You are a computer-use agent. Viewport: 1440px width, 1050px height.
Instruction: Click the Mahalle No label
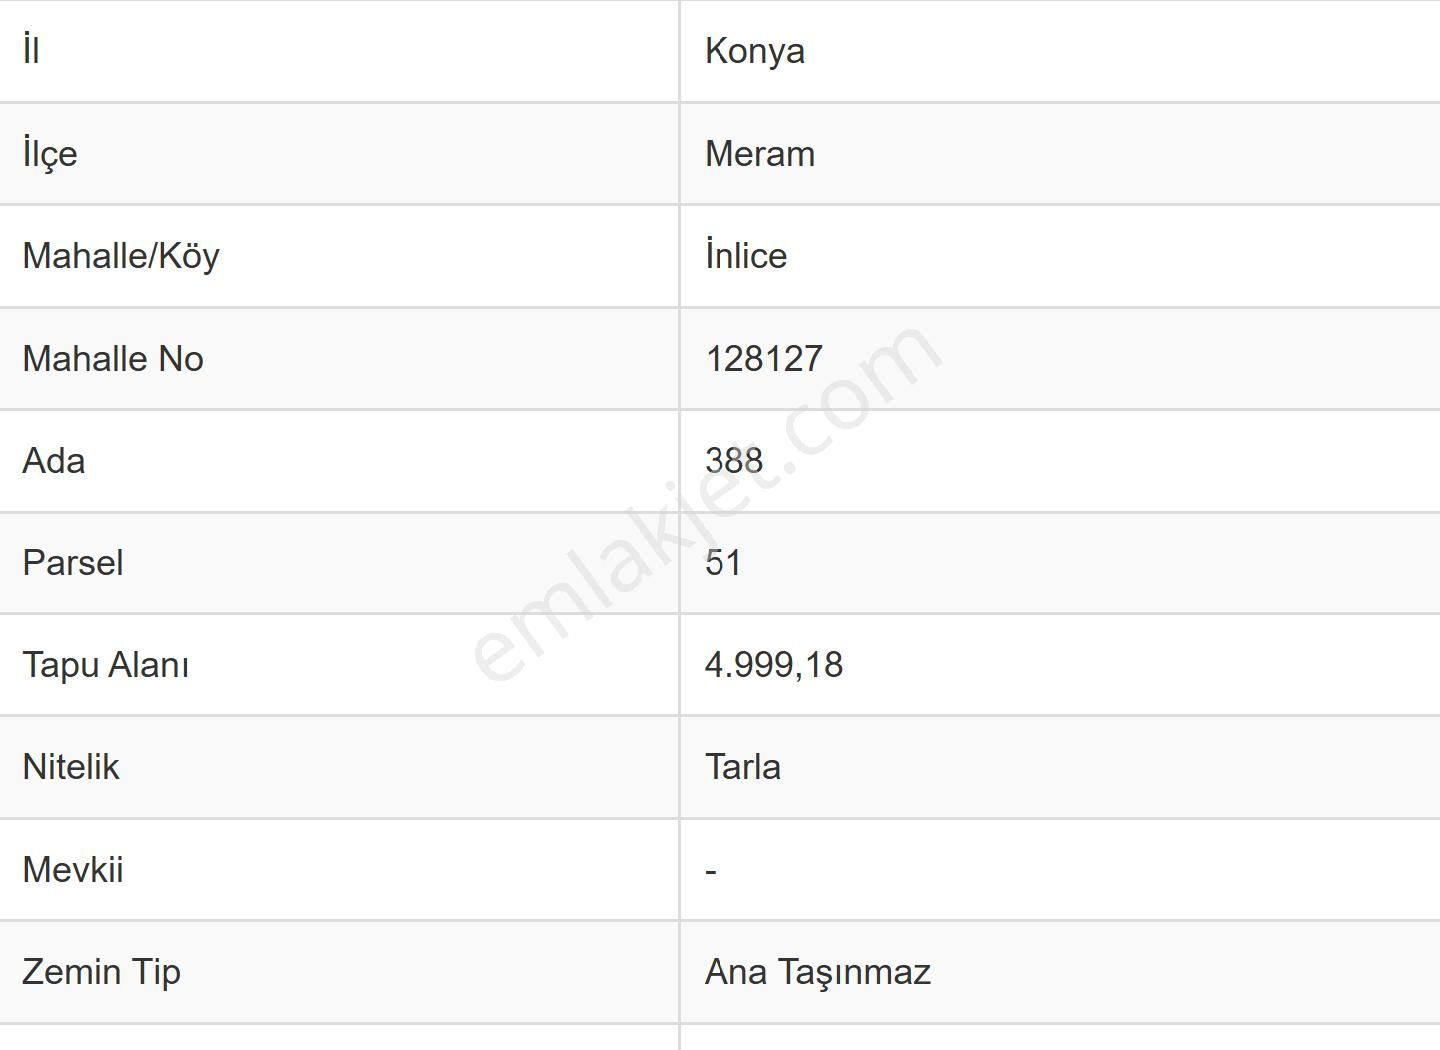click(113, 359)
